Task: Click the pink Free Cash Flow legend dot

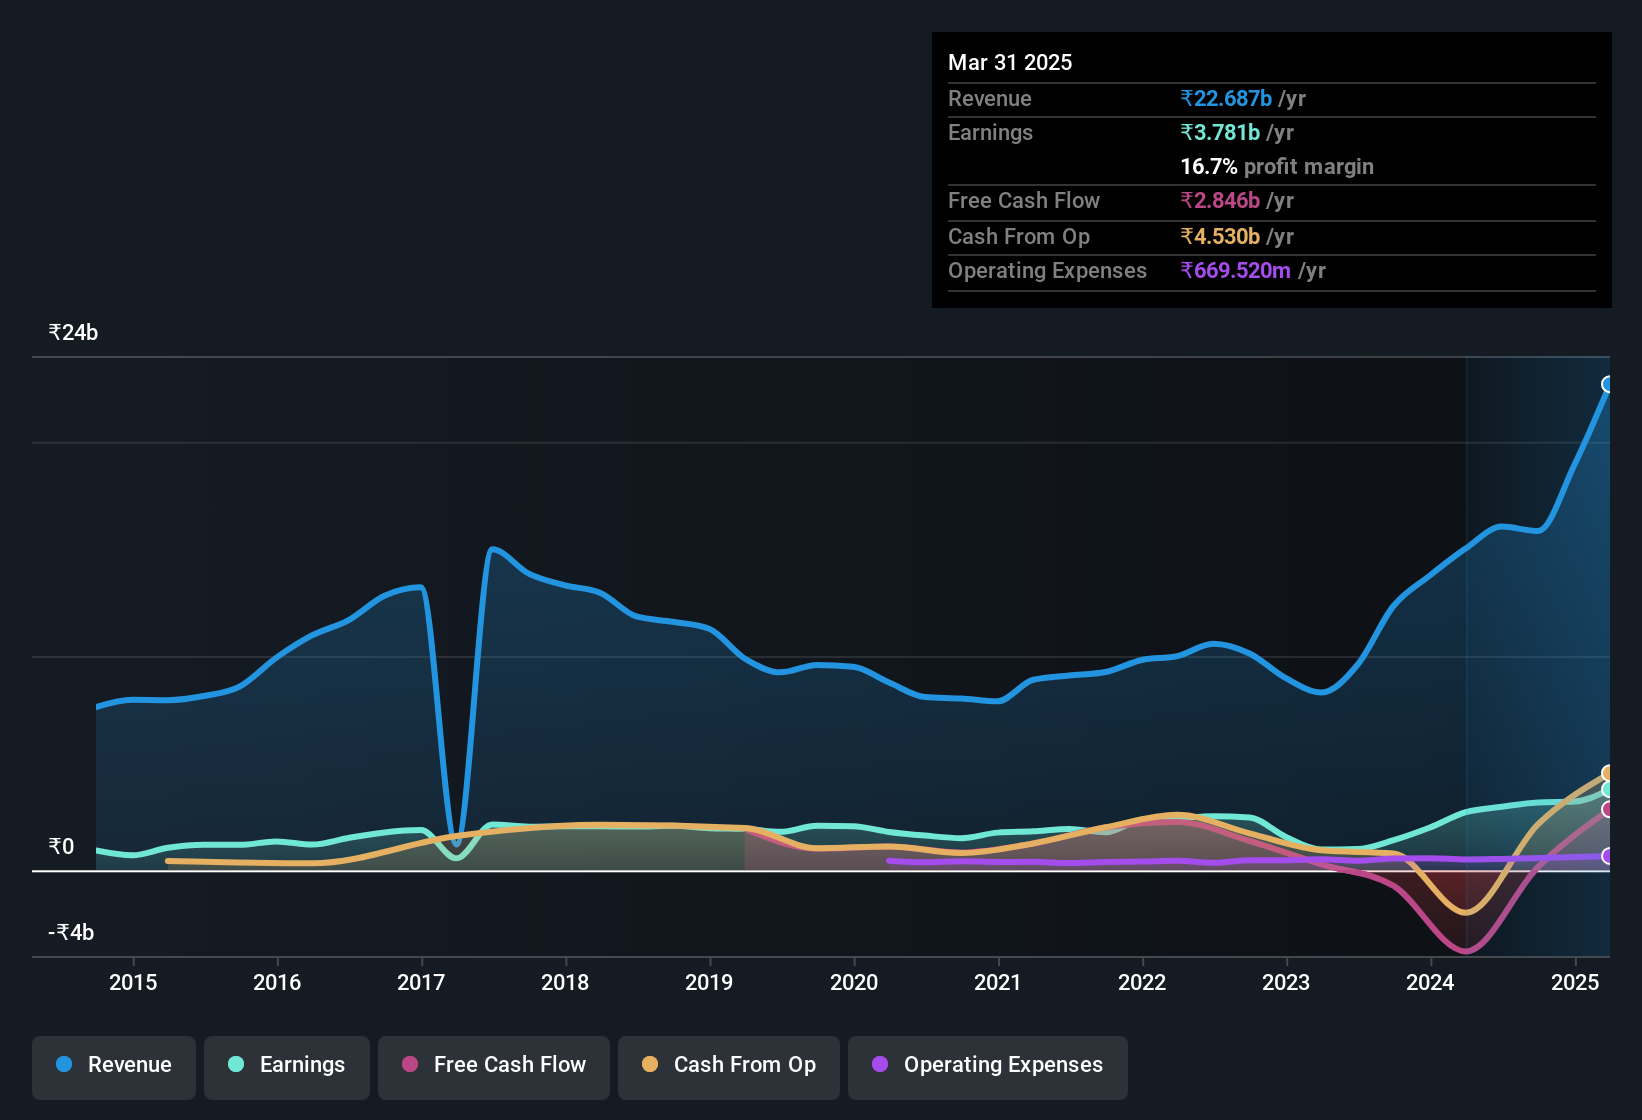Action: pos(410,1064)
